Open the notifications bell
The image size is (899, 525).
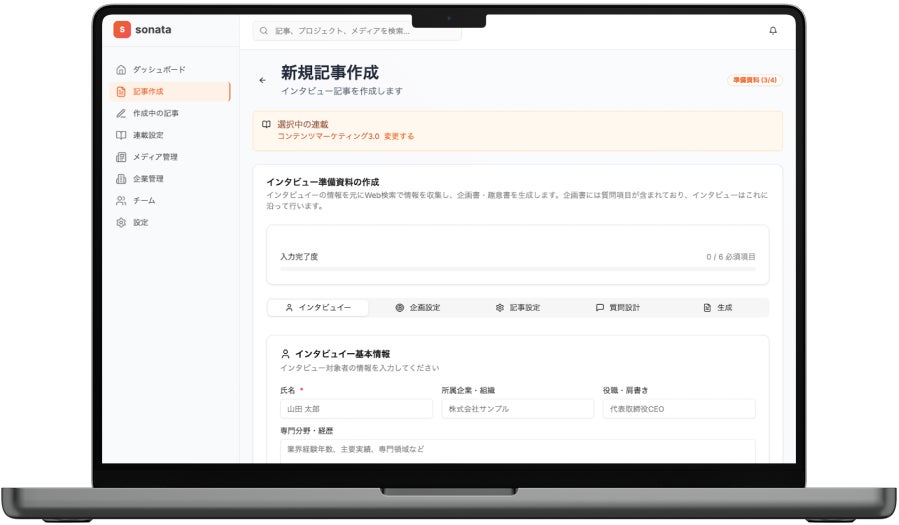773,30
